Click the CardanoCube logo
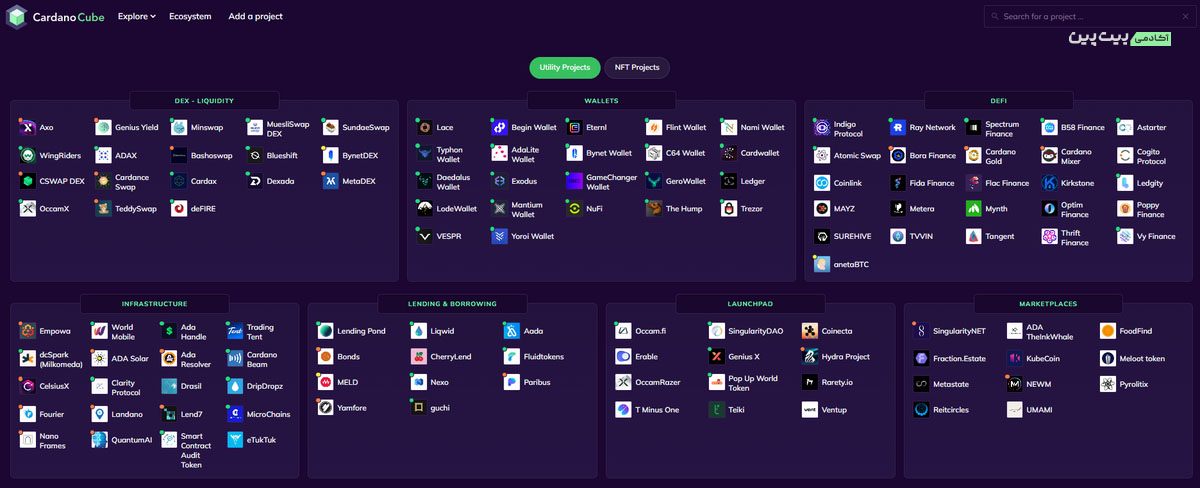Image resolution: width=1200 pixels, height=488 pixels. pyautogui.click(x=55, y=17)
